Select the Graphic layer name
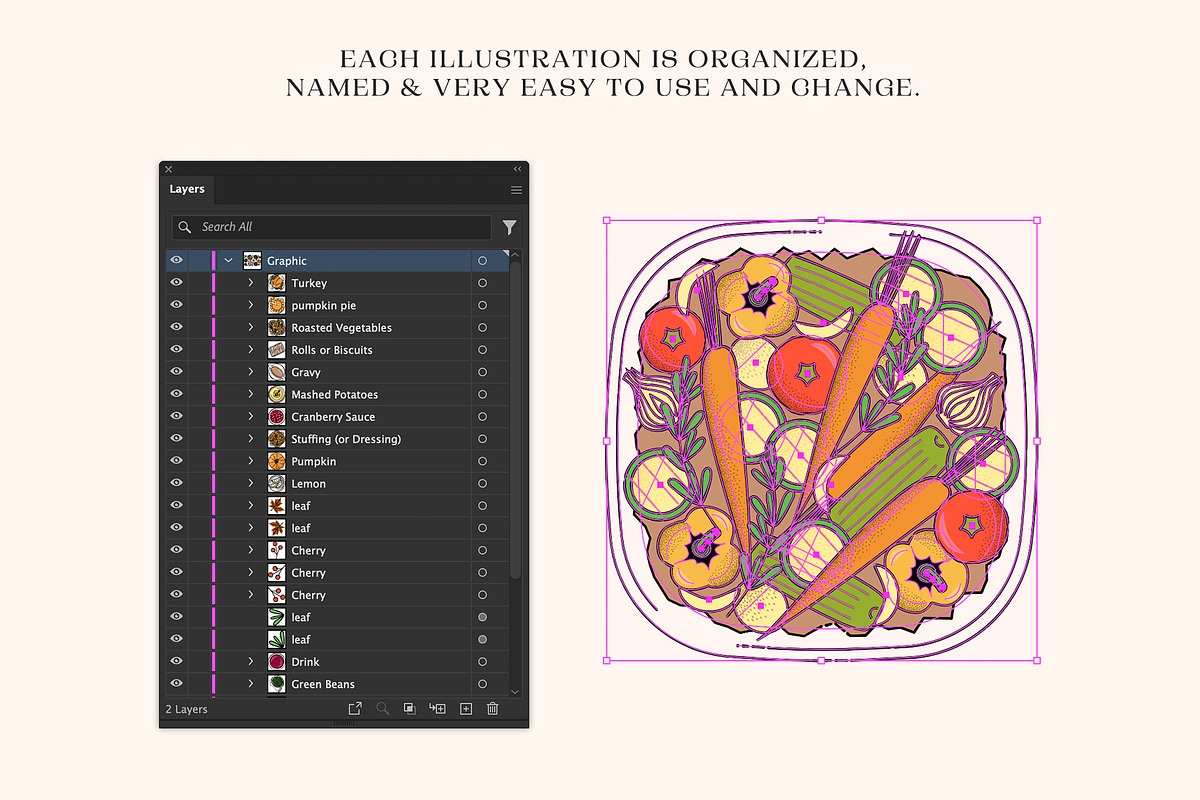Screen dimensions: 1200x800 click(x=287, y=261)
